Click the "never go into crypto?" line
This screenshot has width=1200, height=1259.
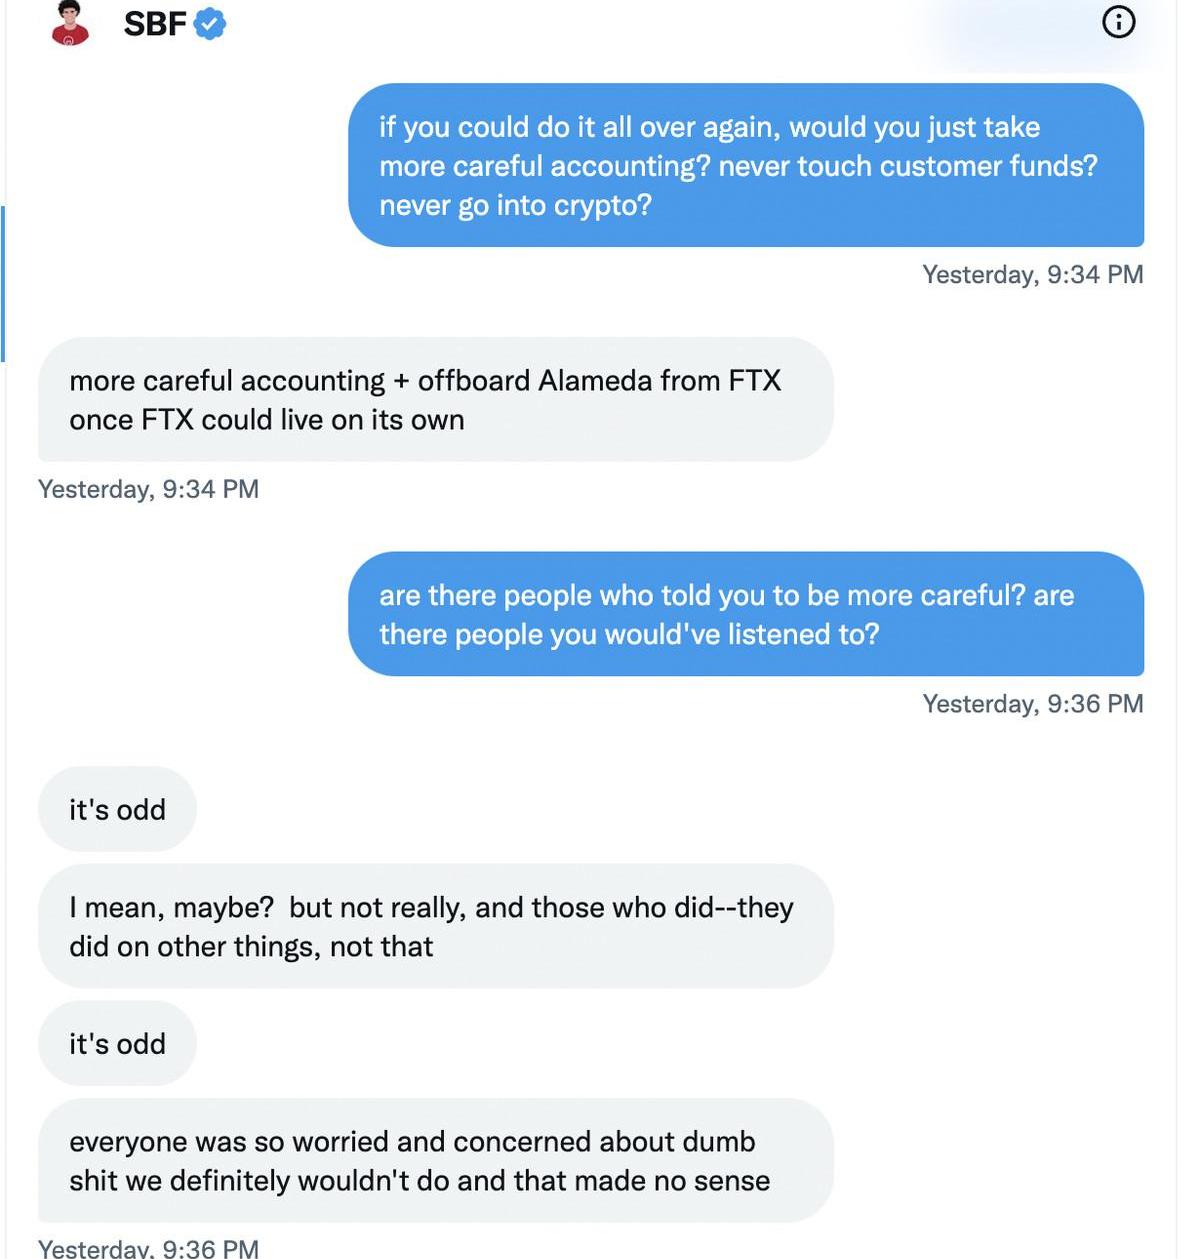click(x=515, y=205)
